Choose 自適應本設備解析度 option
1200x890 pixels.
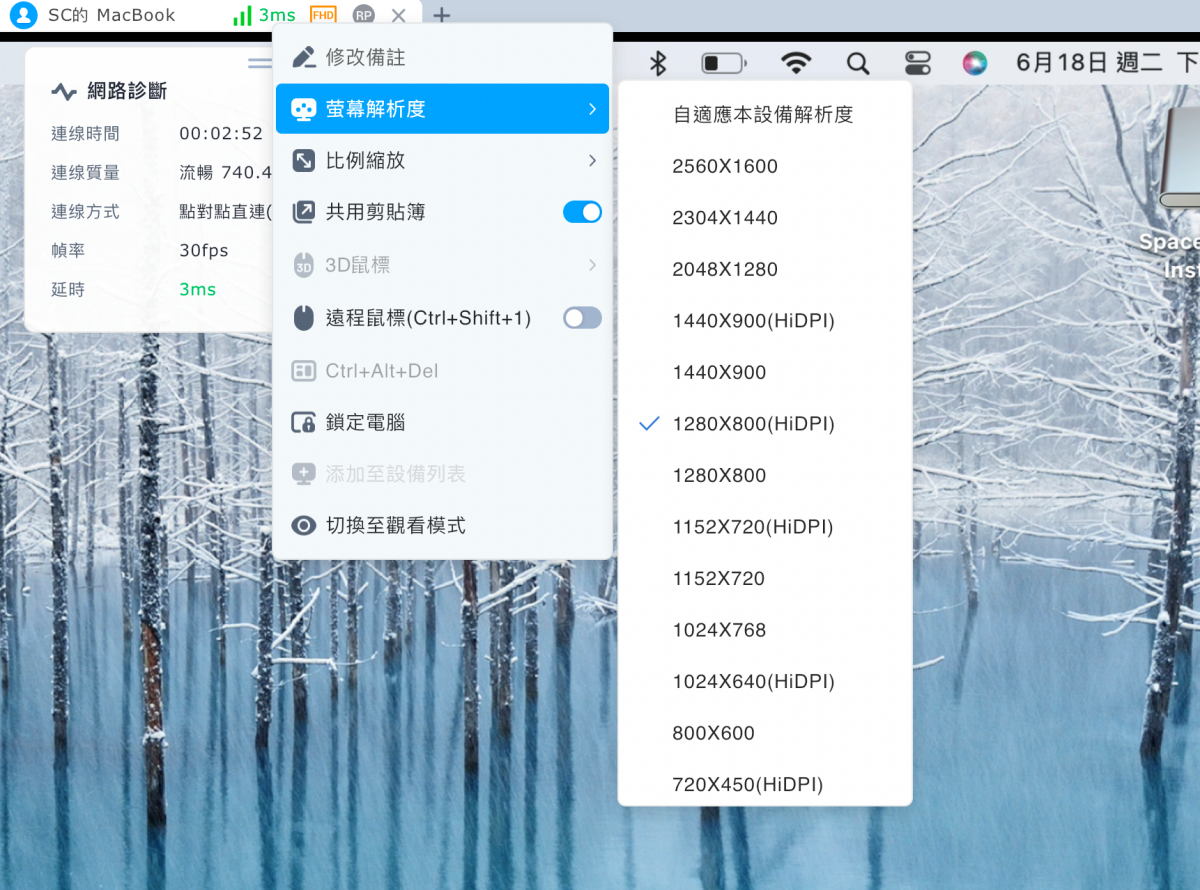click(765, 114)
